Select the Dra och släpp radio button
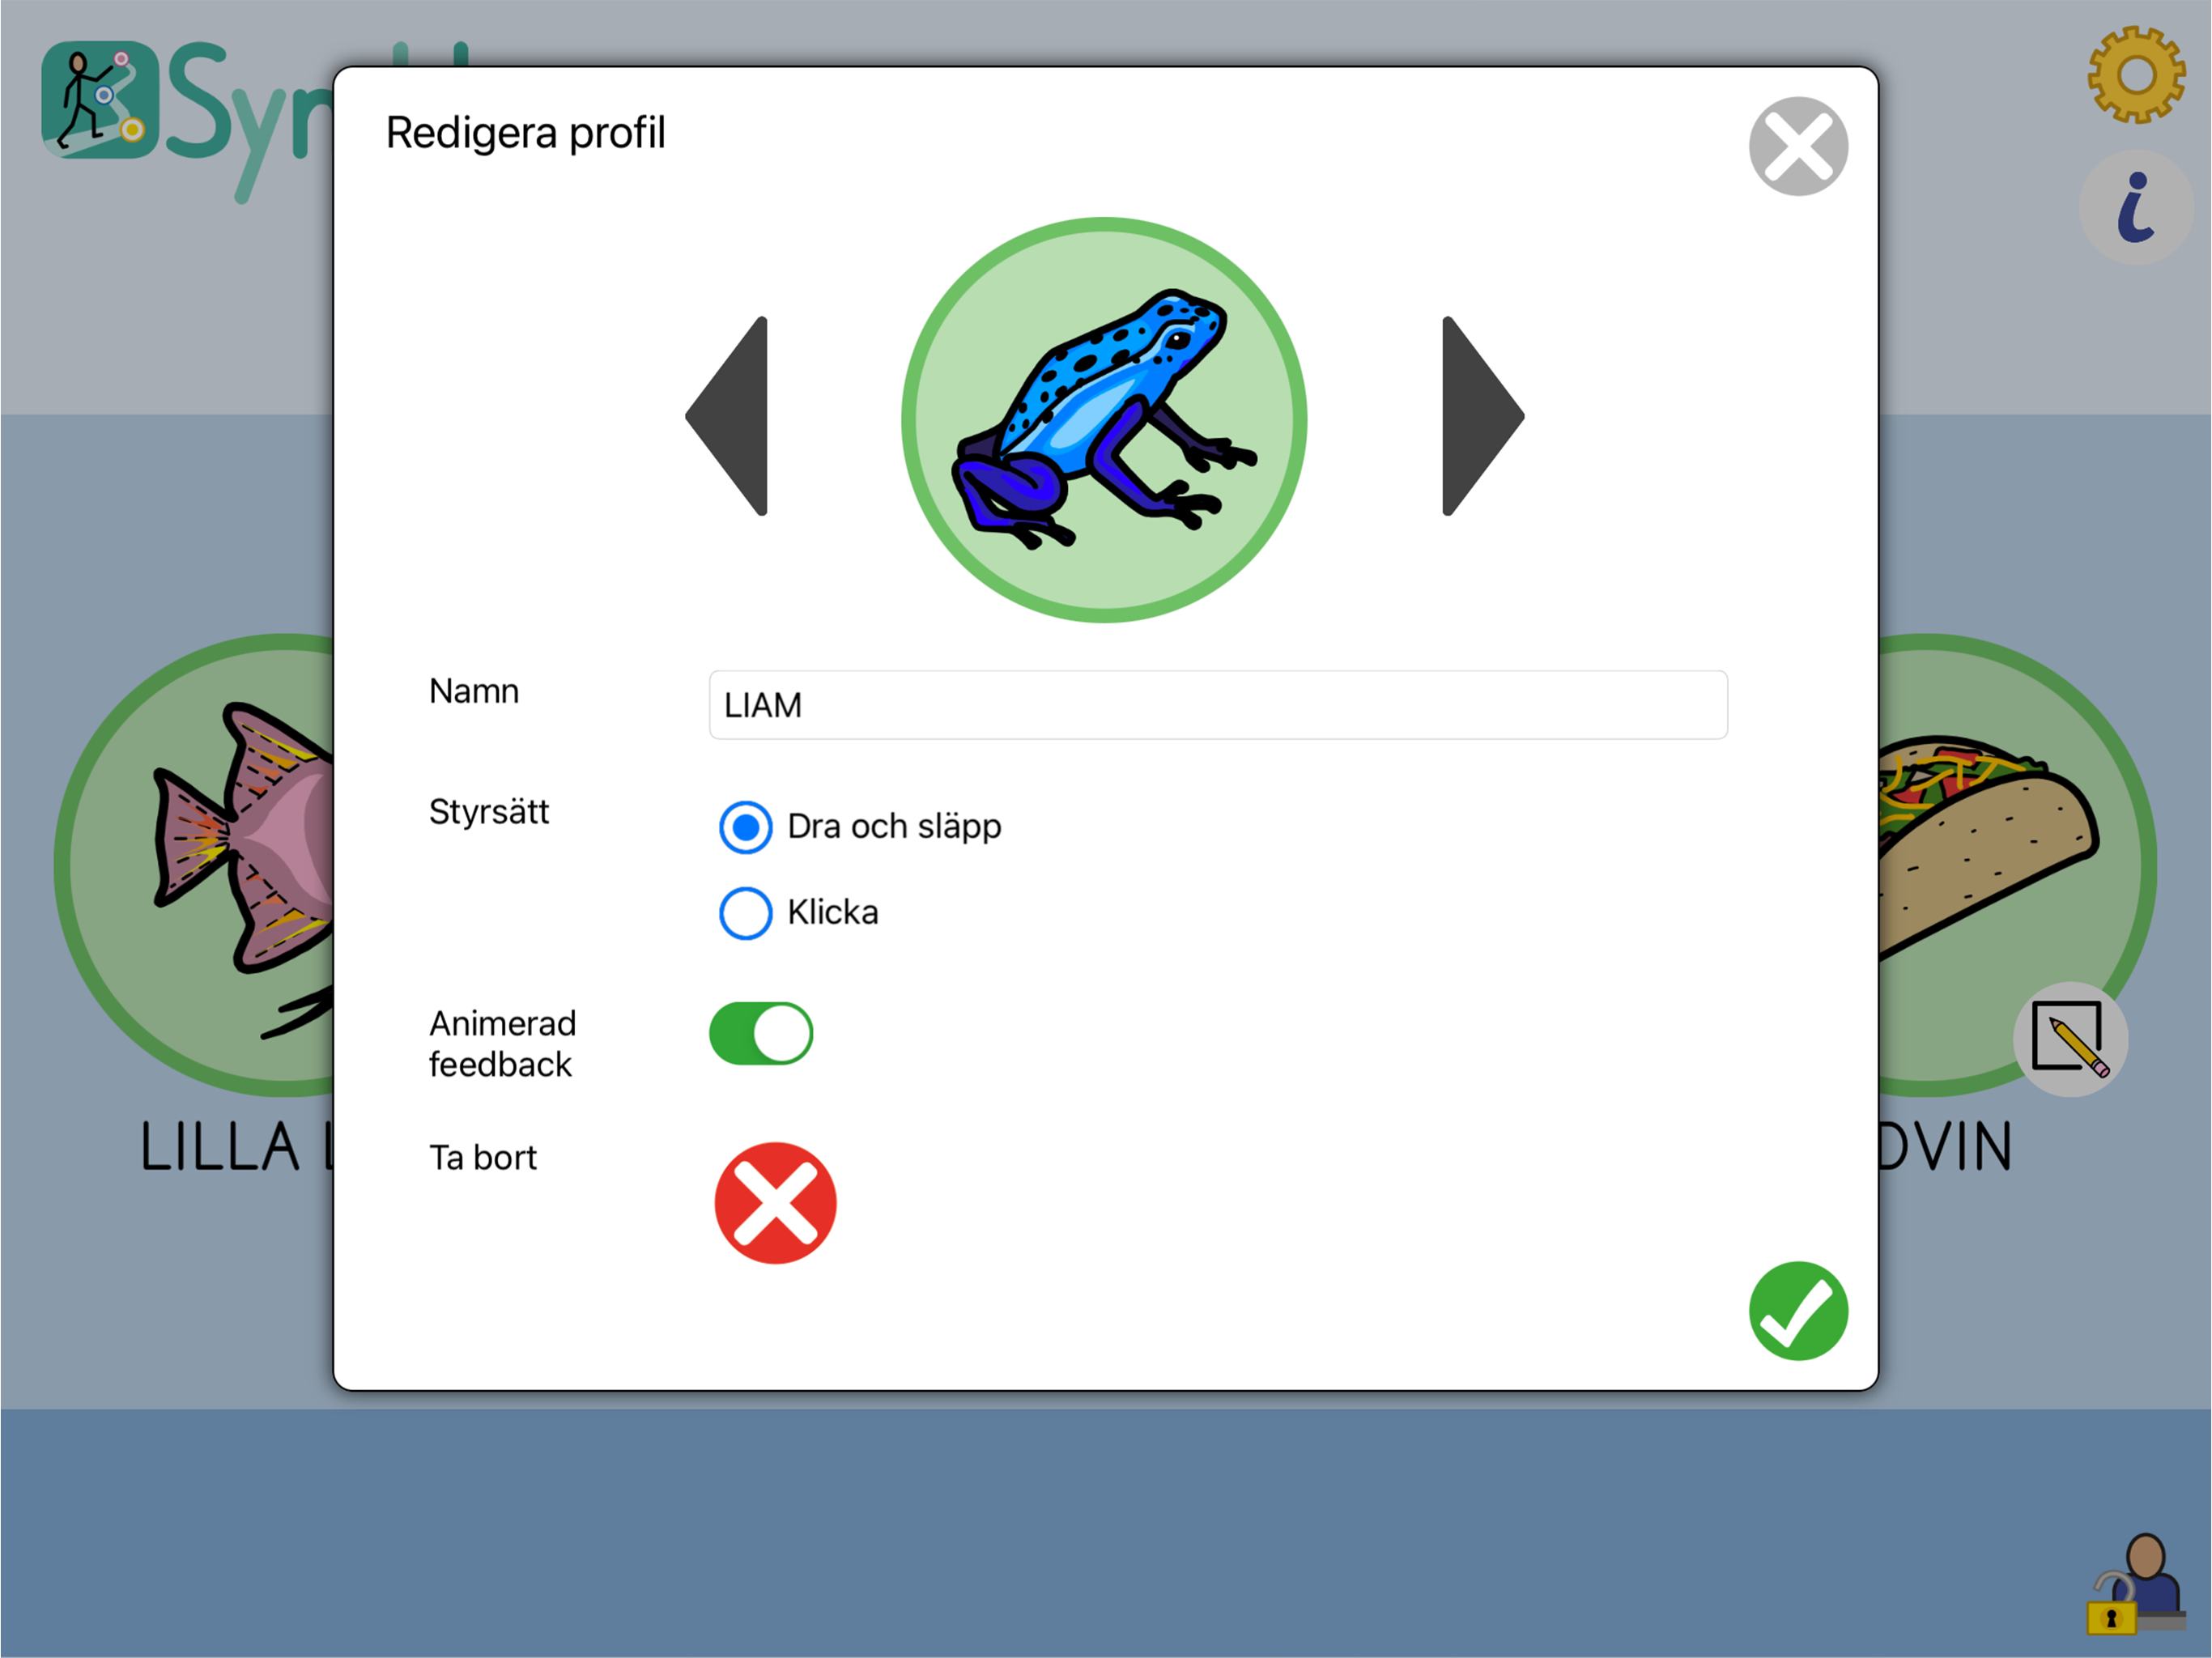2212x1658 pixels. pyautogui.click(x=745, y=827)
